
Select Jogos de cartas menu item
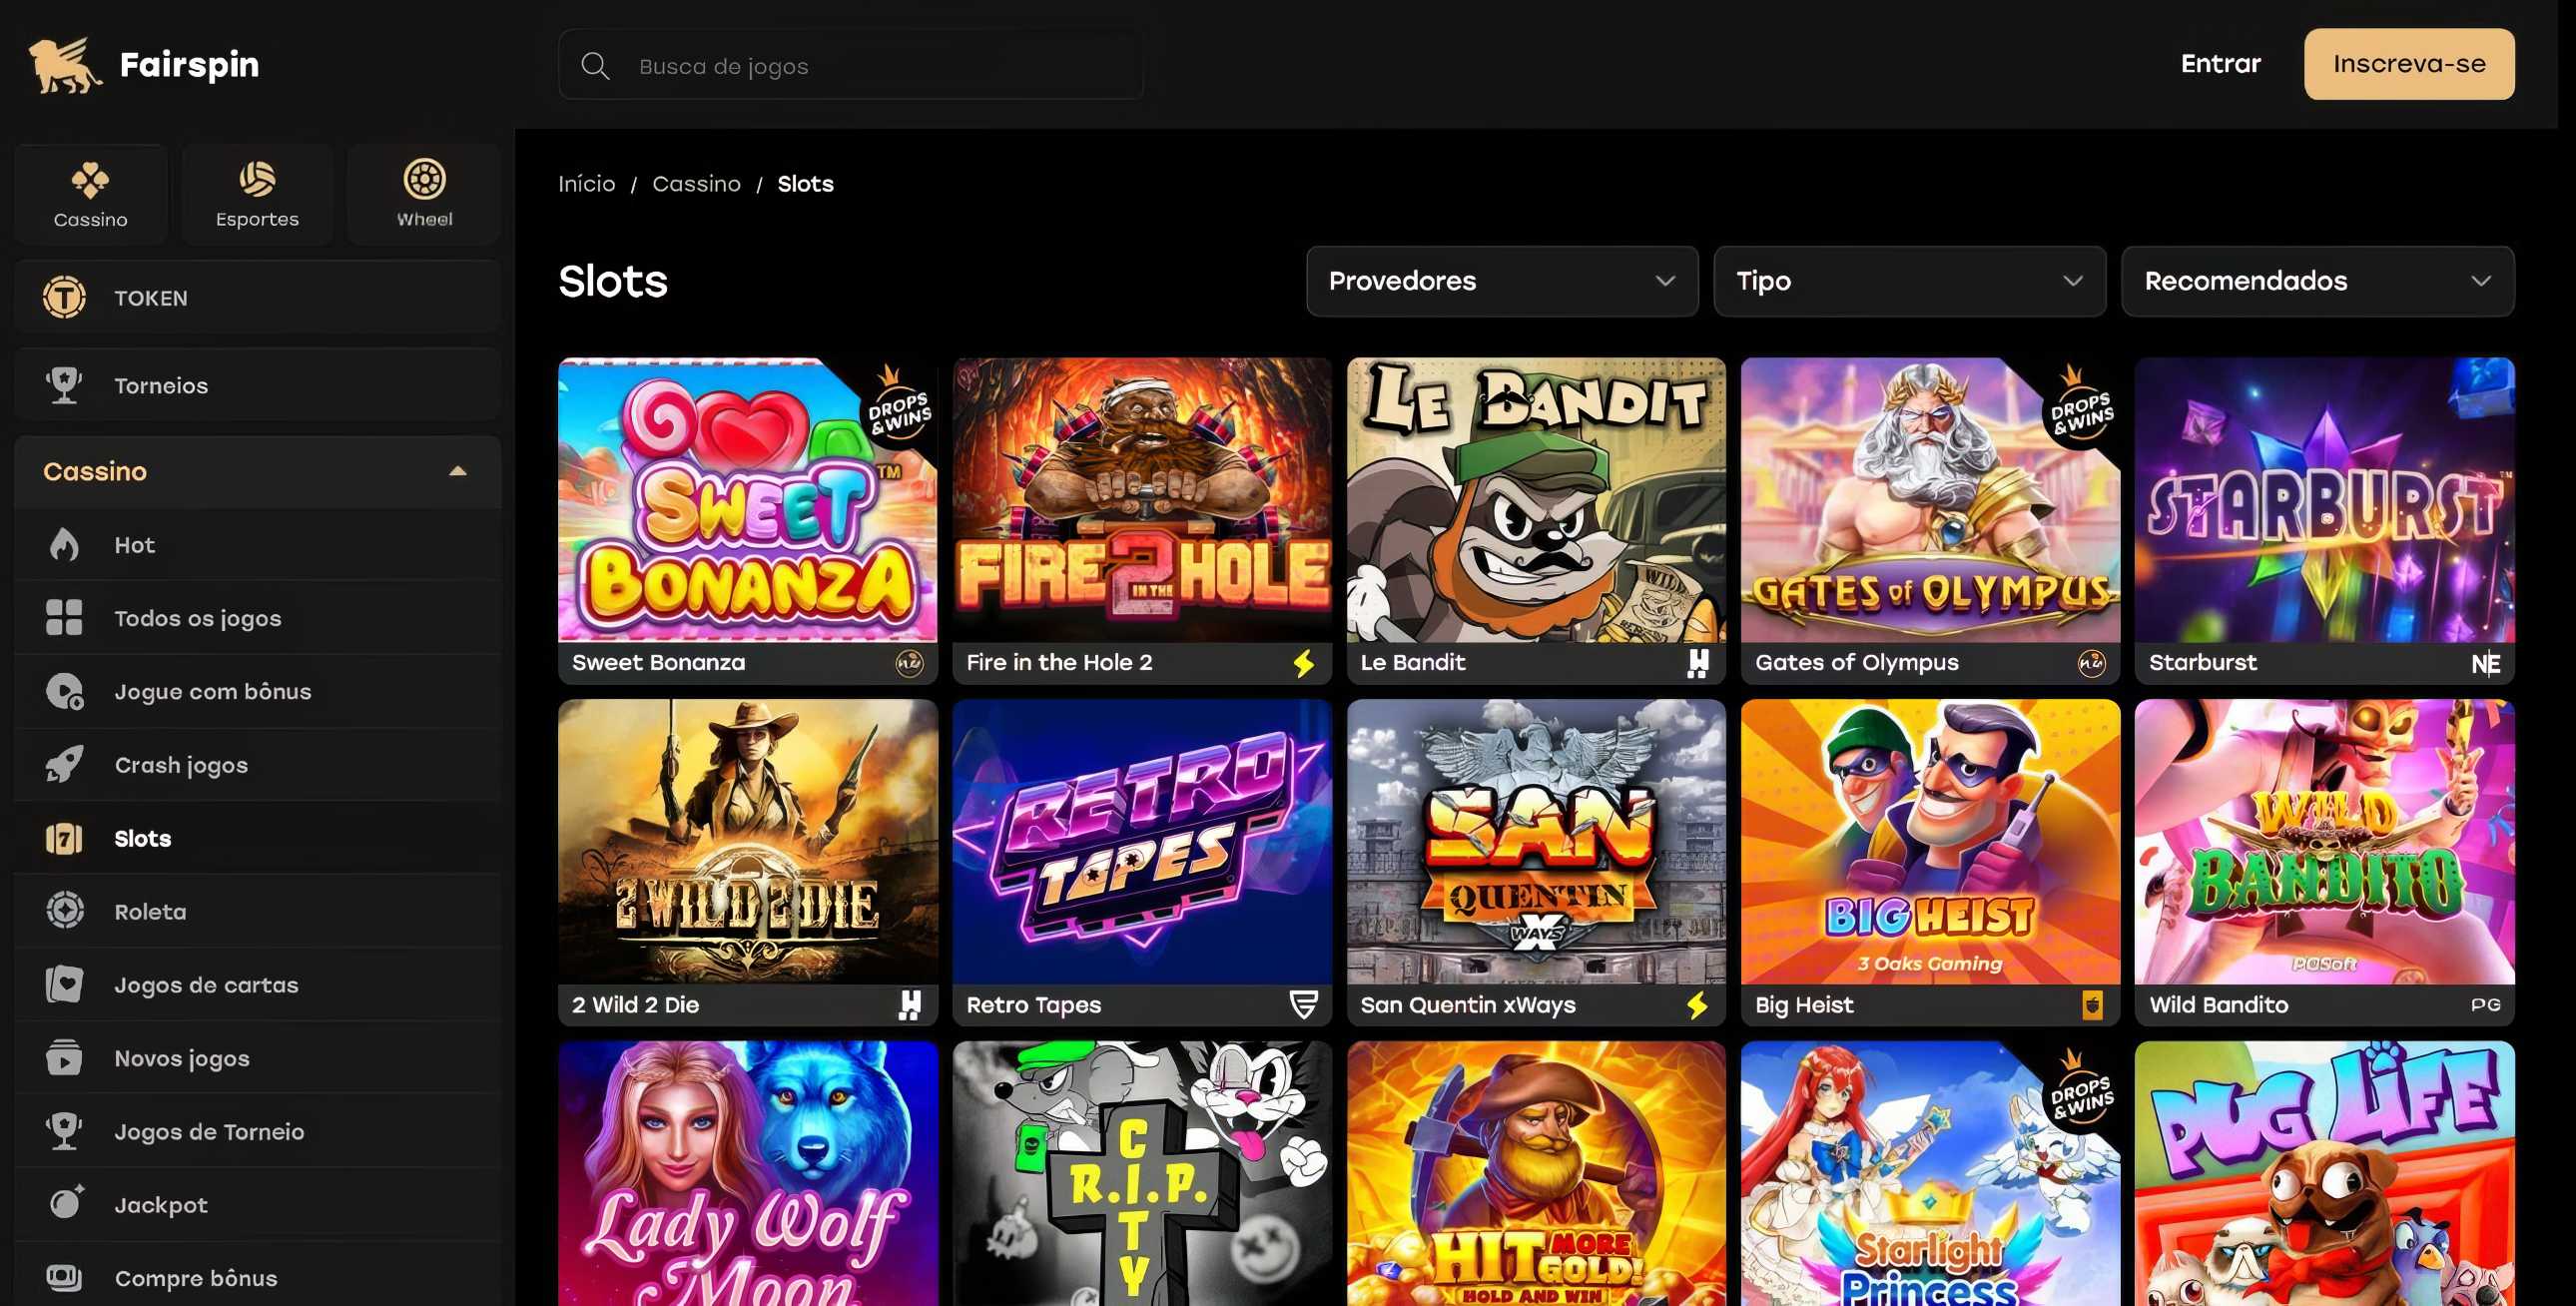pyautogui.click(x=206, y=985)
